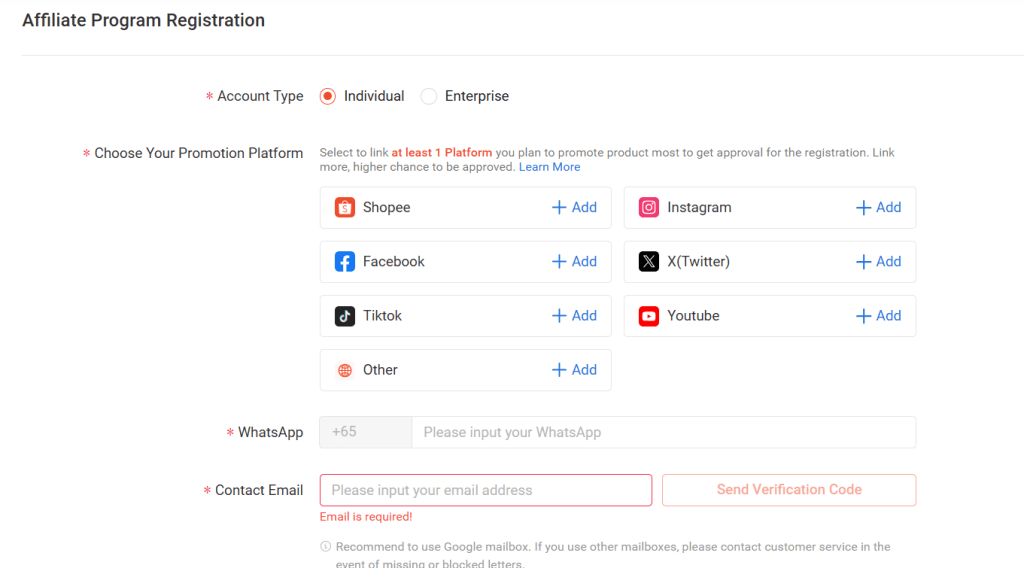Add Instagram as promotion platform

(878, 208)
